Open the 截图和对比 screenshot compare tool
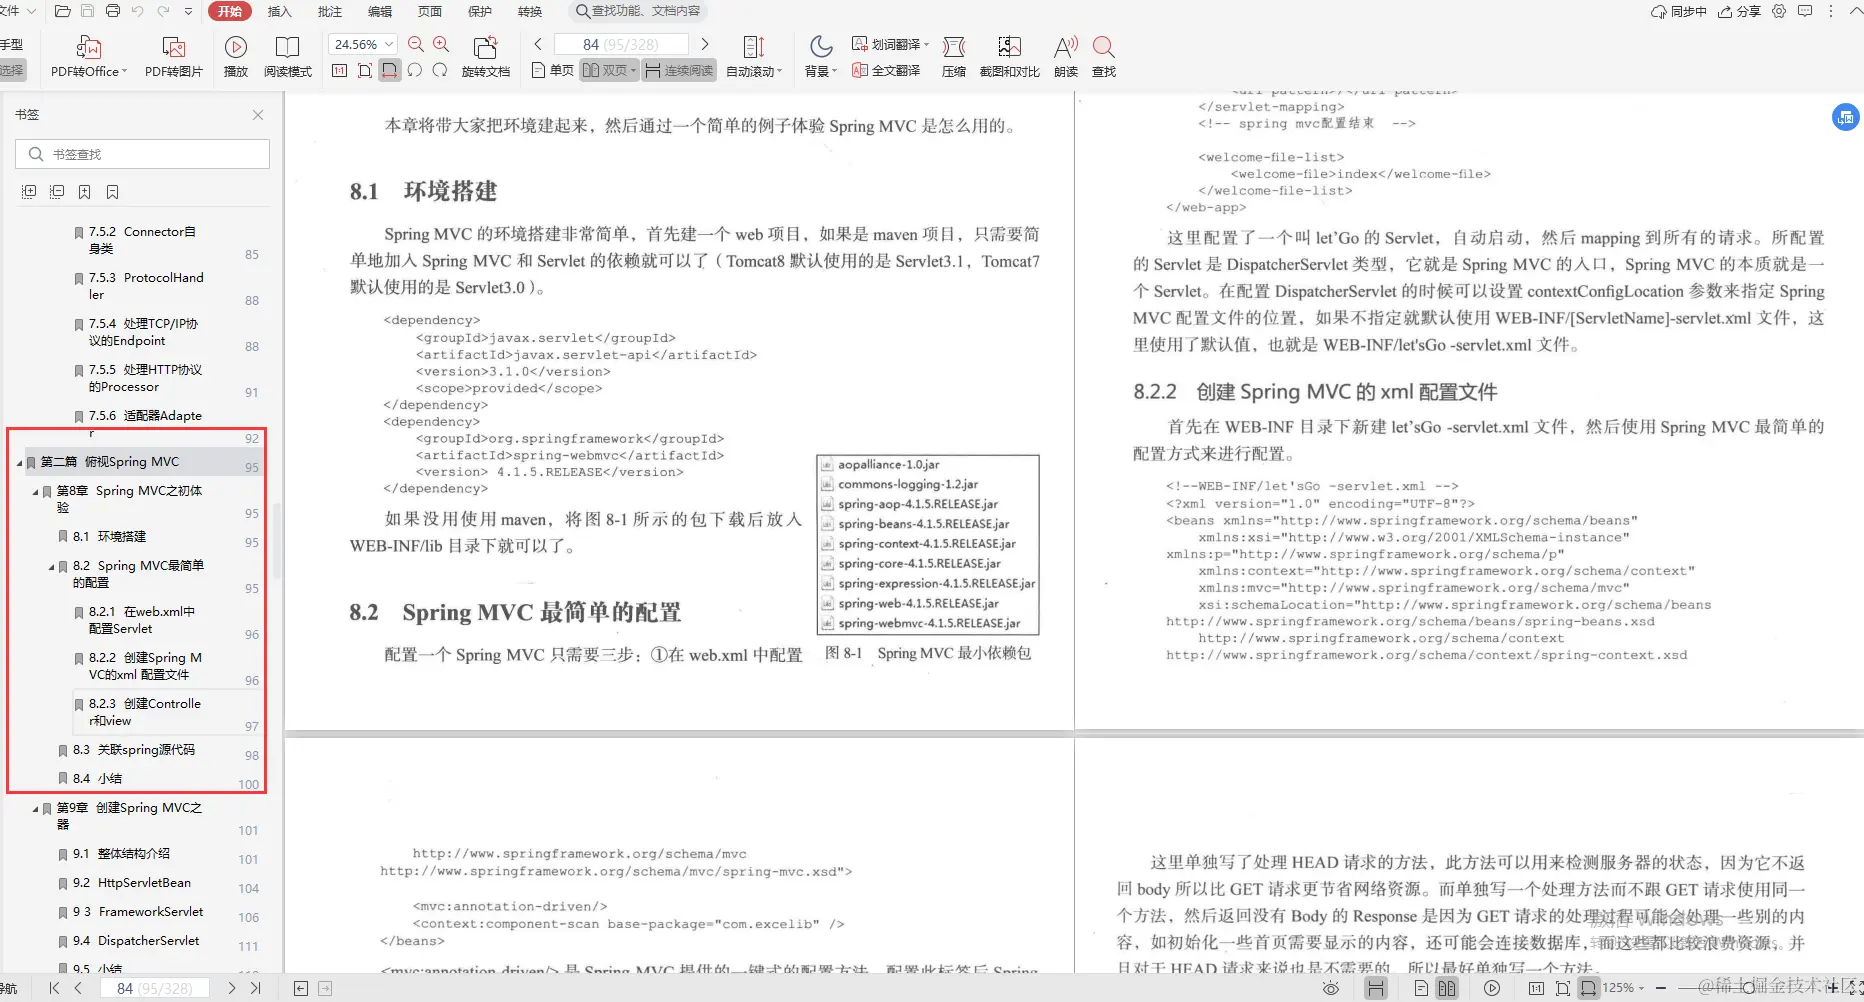1864x1002 pixels. coord(1010,55)
